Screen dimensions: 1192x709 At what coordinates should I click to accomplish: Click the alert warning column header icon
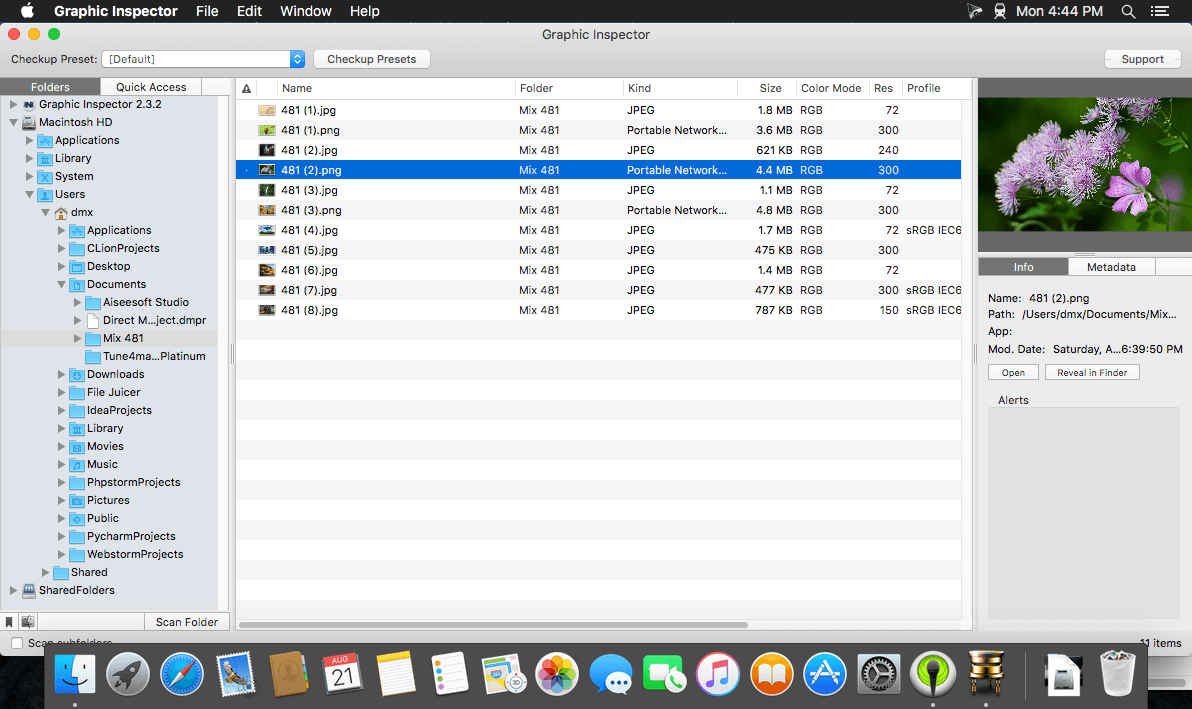click(247, 88)
